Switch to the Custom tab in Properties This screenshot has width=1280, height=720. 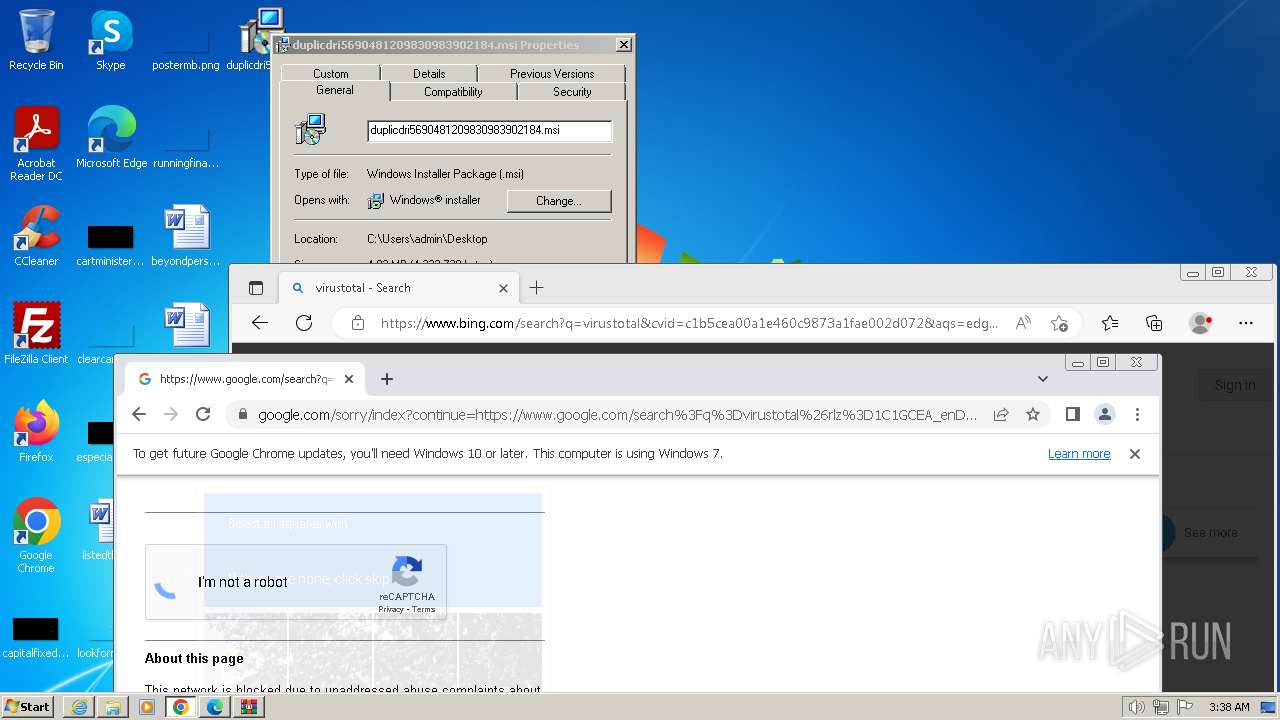(330, 73)
